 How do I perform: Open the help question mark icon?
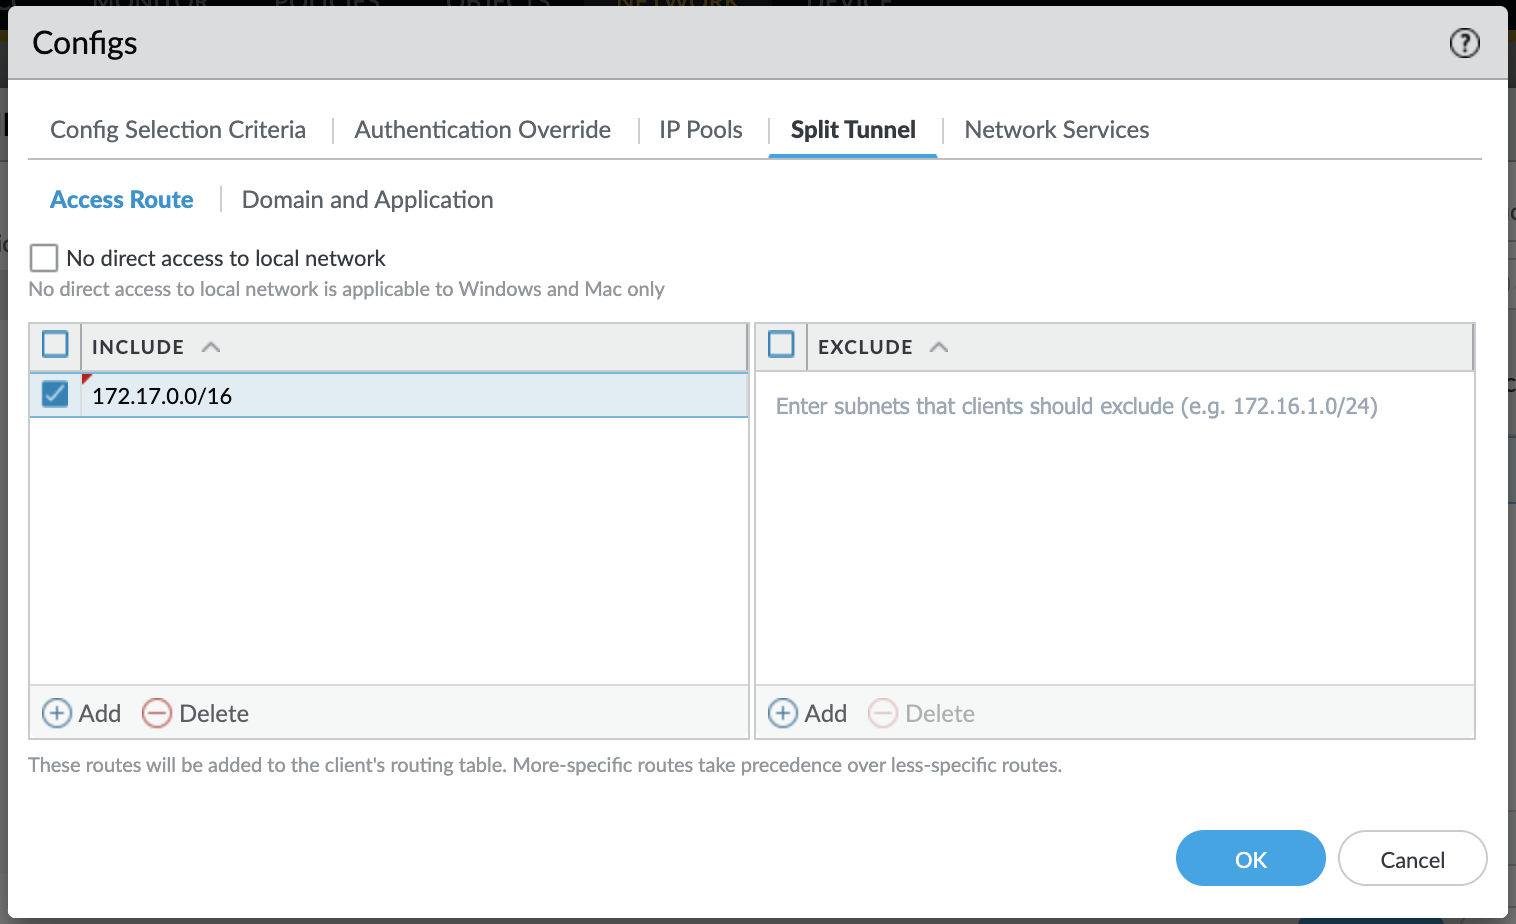[x=1464, y=43]
